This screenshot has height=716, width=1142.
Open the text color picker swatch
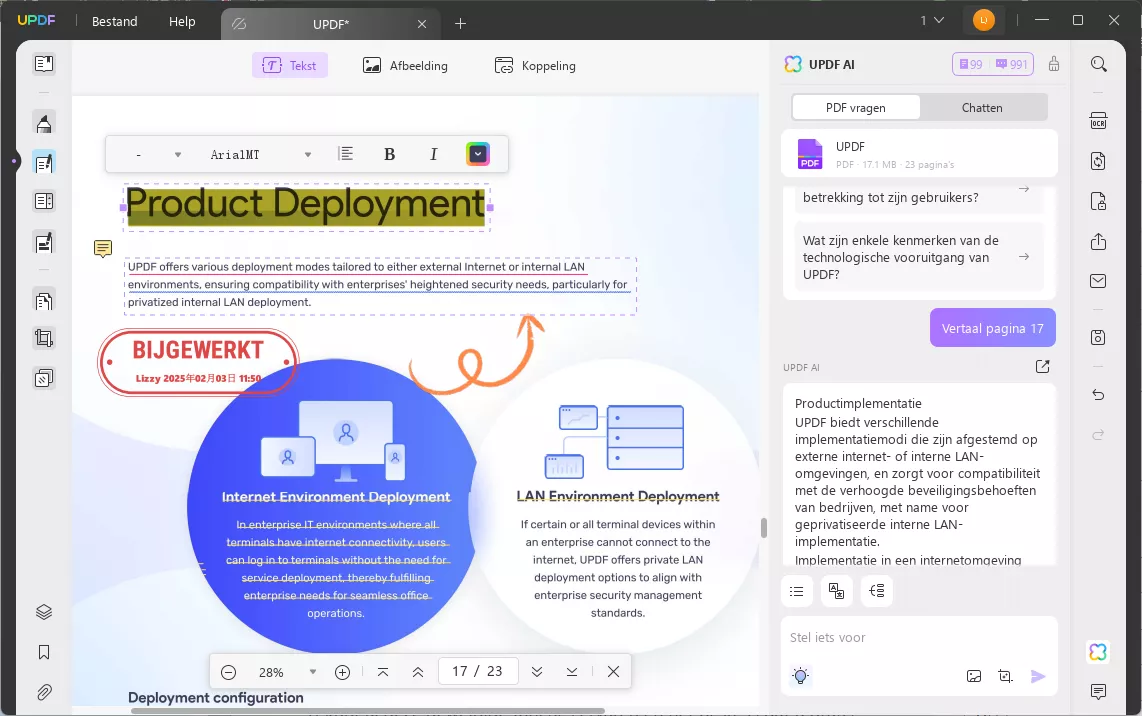tap(478, 154)
